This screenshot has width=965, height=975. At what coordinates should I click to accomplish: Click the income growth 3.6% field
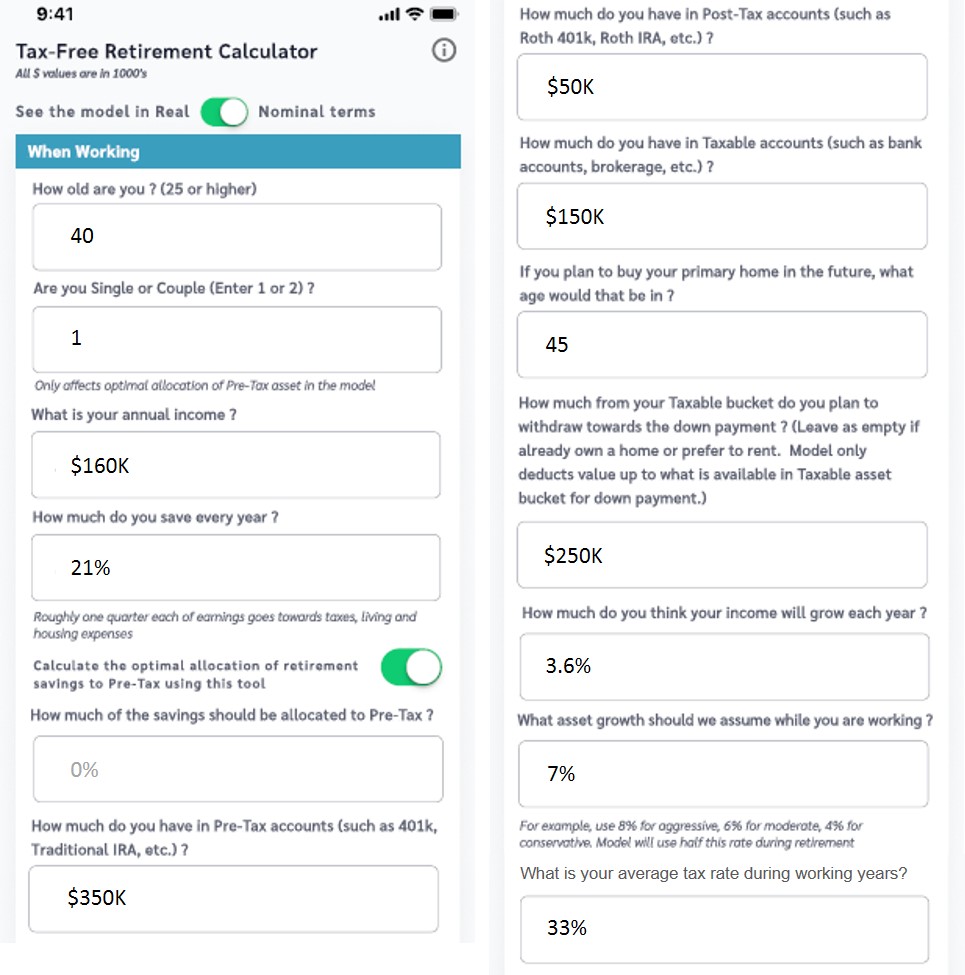[724, 667]
